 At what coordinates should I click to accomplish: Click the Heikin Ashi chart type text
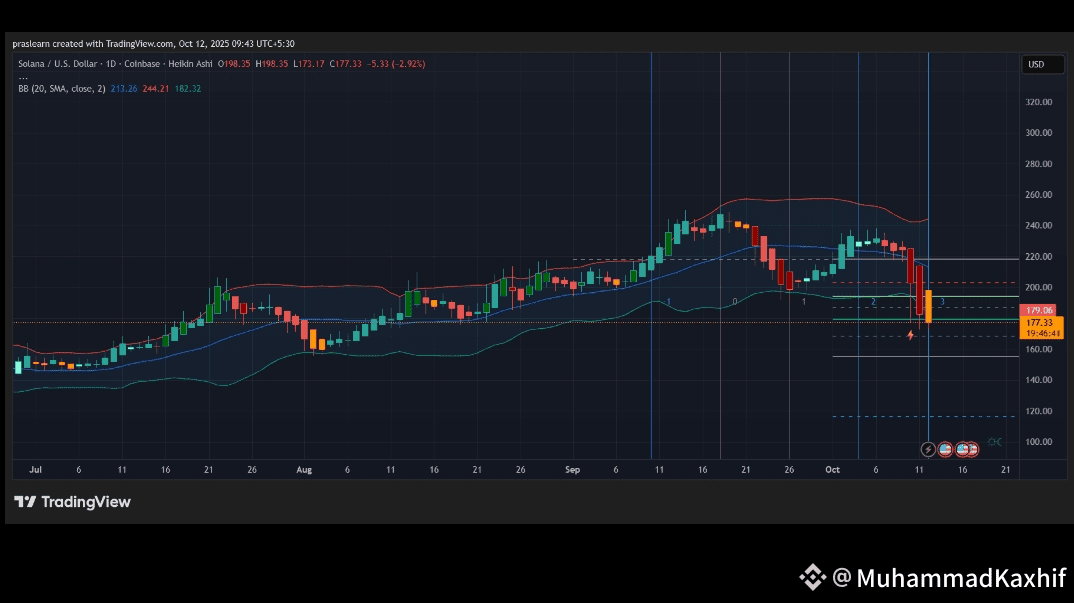pos(190,64)
